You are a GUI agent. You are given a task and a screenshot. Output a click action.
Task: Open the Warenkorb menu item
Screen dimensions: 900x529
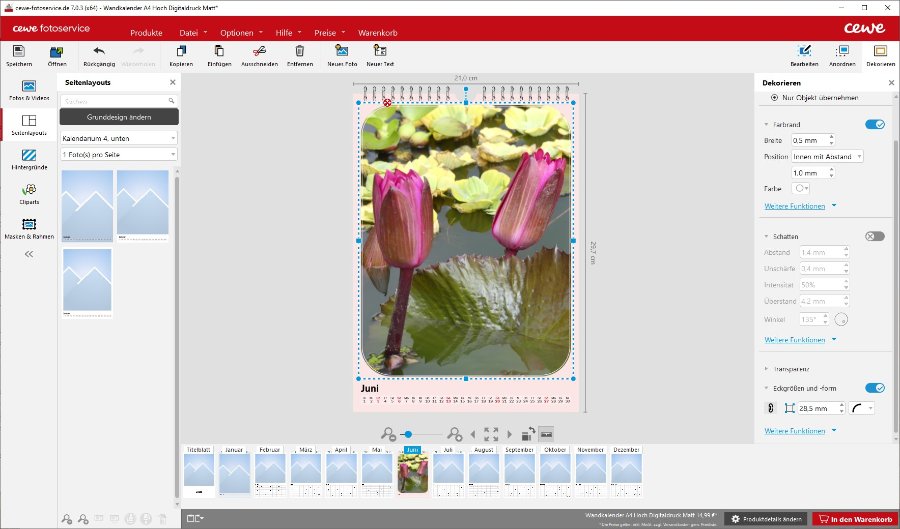(378, 33)
